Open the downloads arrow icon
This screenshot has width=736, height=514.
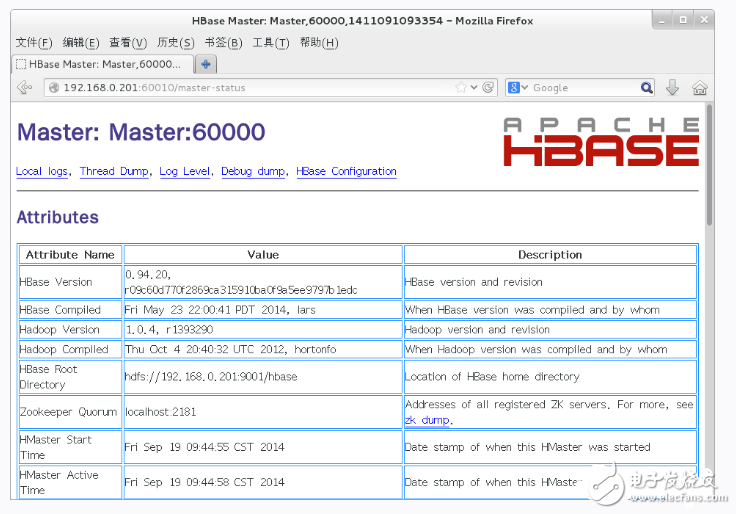tap(672, 87)
